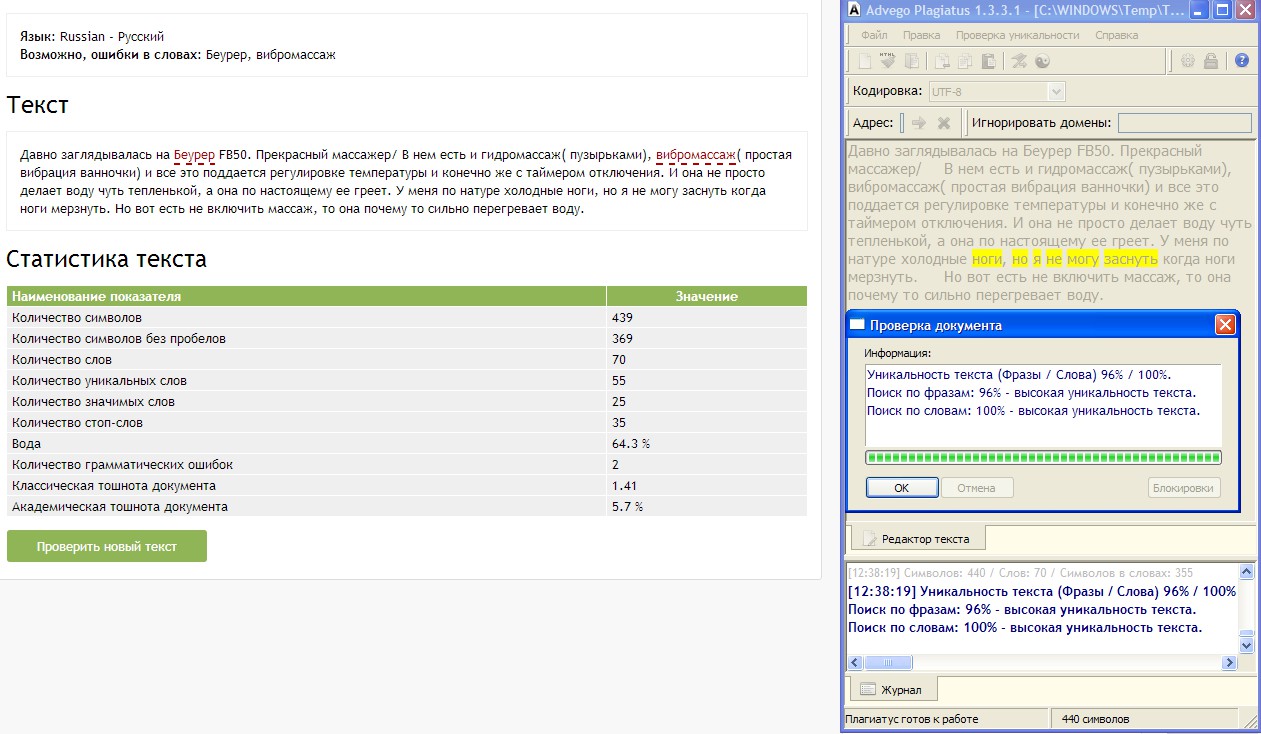The width and height of the screenshot is (1261, 734).
Task: Click the yellow highlighted word ноги
Action: 987,259
